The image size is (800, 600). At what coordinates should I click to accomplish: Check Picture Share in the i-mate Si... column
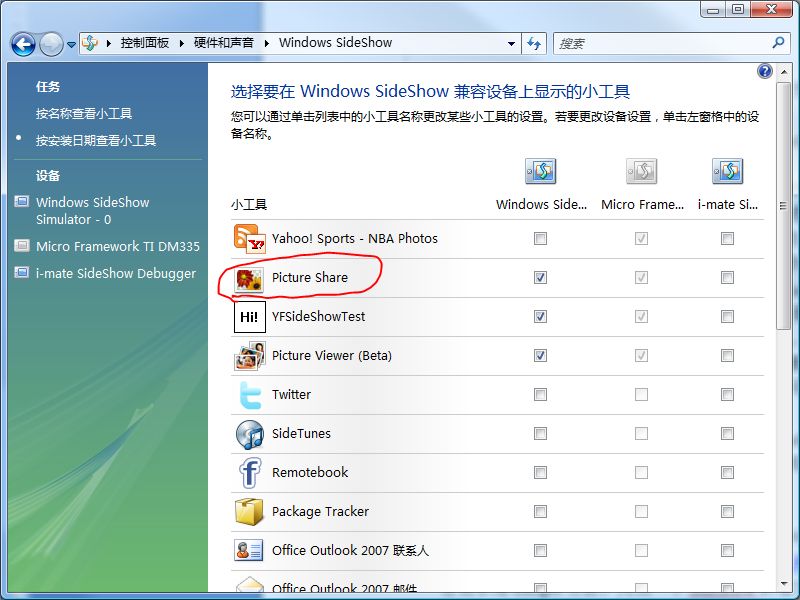[x=728, y=278]
